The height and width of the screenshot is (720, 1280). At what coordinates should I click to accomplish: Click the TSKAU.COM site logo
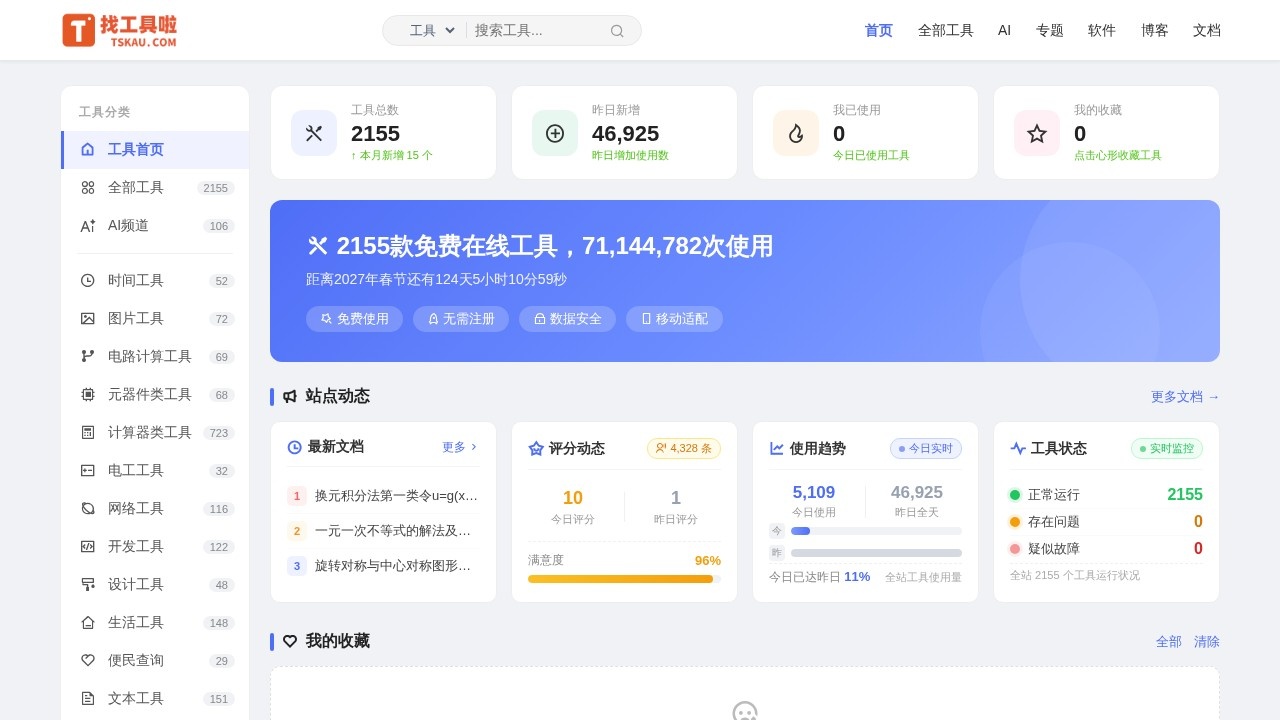pyautogui.click(x=119, y=30)
